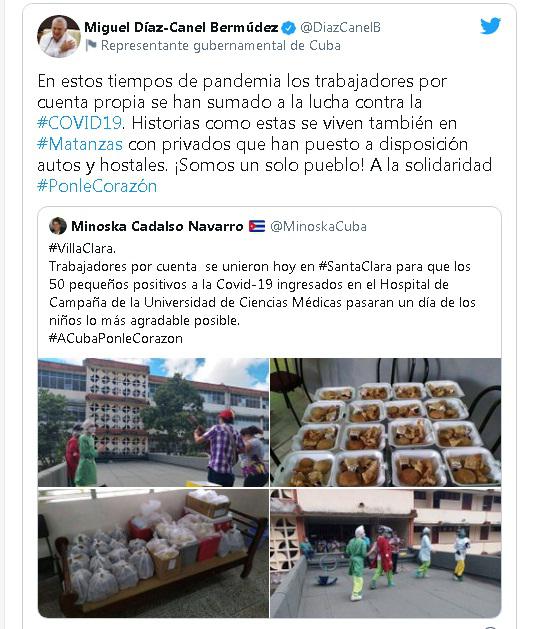The width and height of the screenshot is (557, 629).
Task: Follow the #PonleCorazón hashtag link
Action: (x=97, y=186)
